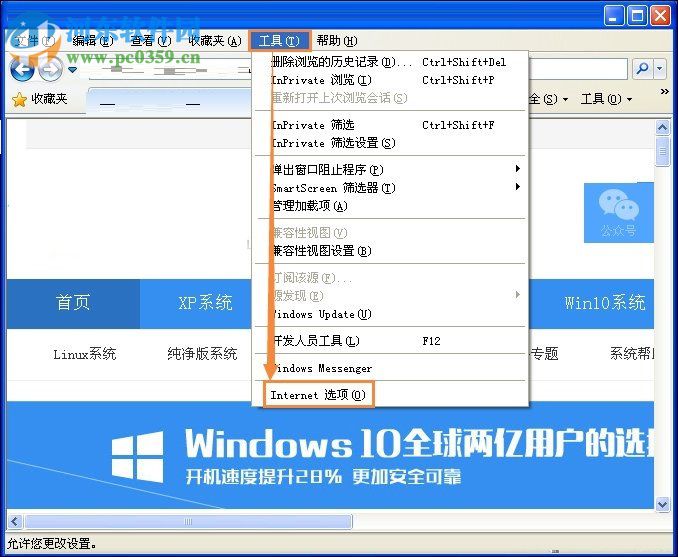Click the 专题 link
The height and width of the screenshot is (557, 678).
pyautogui.click(x=544, y=354)
